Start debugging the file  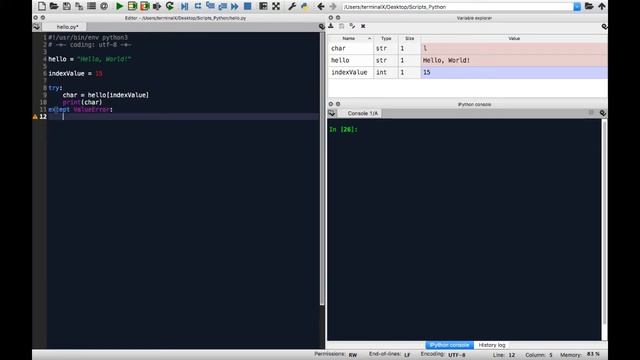(184, 6)
